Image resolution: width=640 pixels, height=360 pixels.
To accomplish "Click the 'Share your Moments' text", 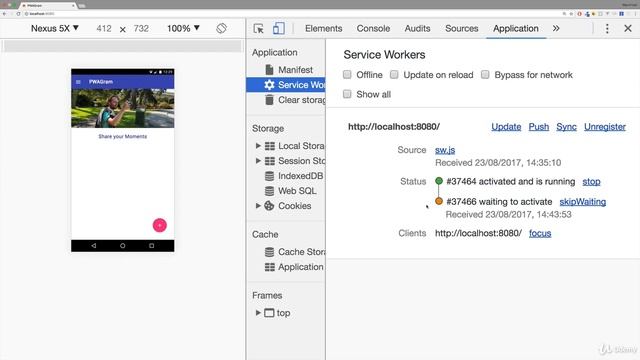I will [122, 136].
